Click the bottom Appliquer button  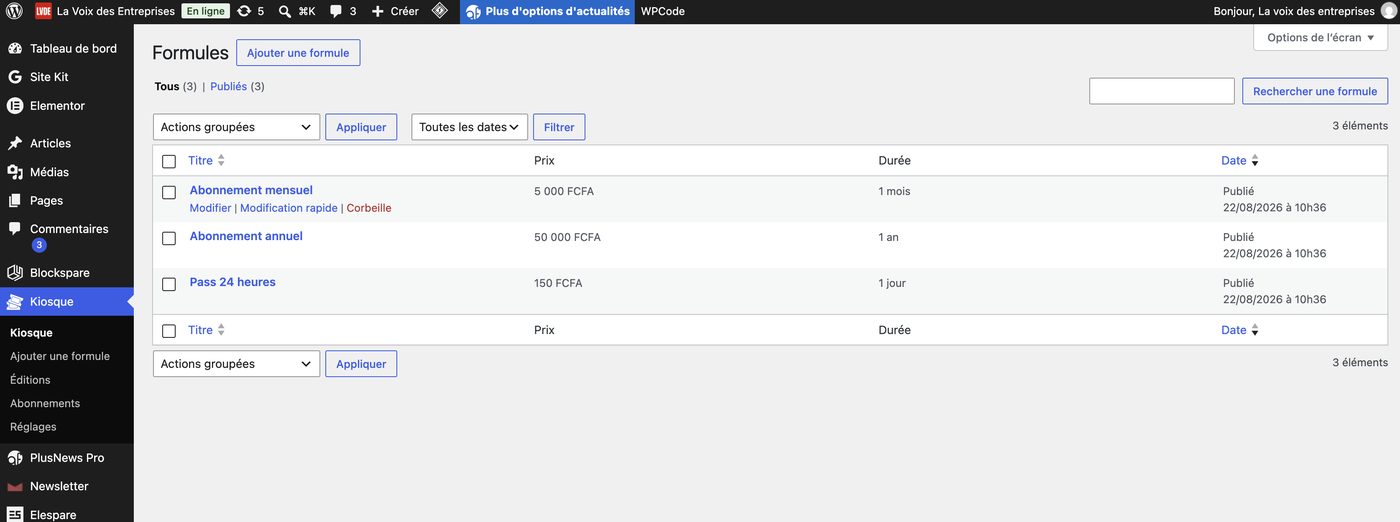(361, 364)
